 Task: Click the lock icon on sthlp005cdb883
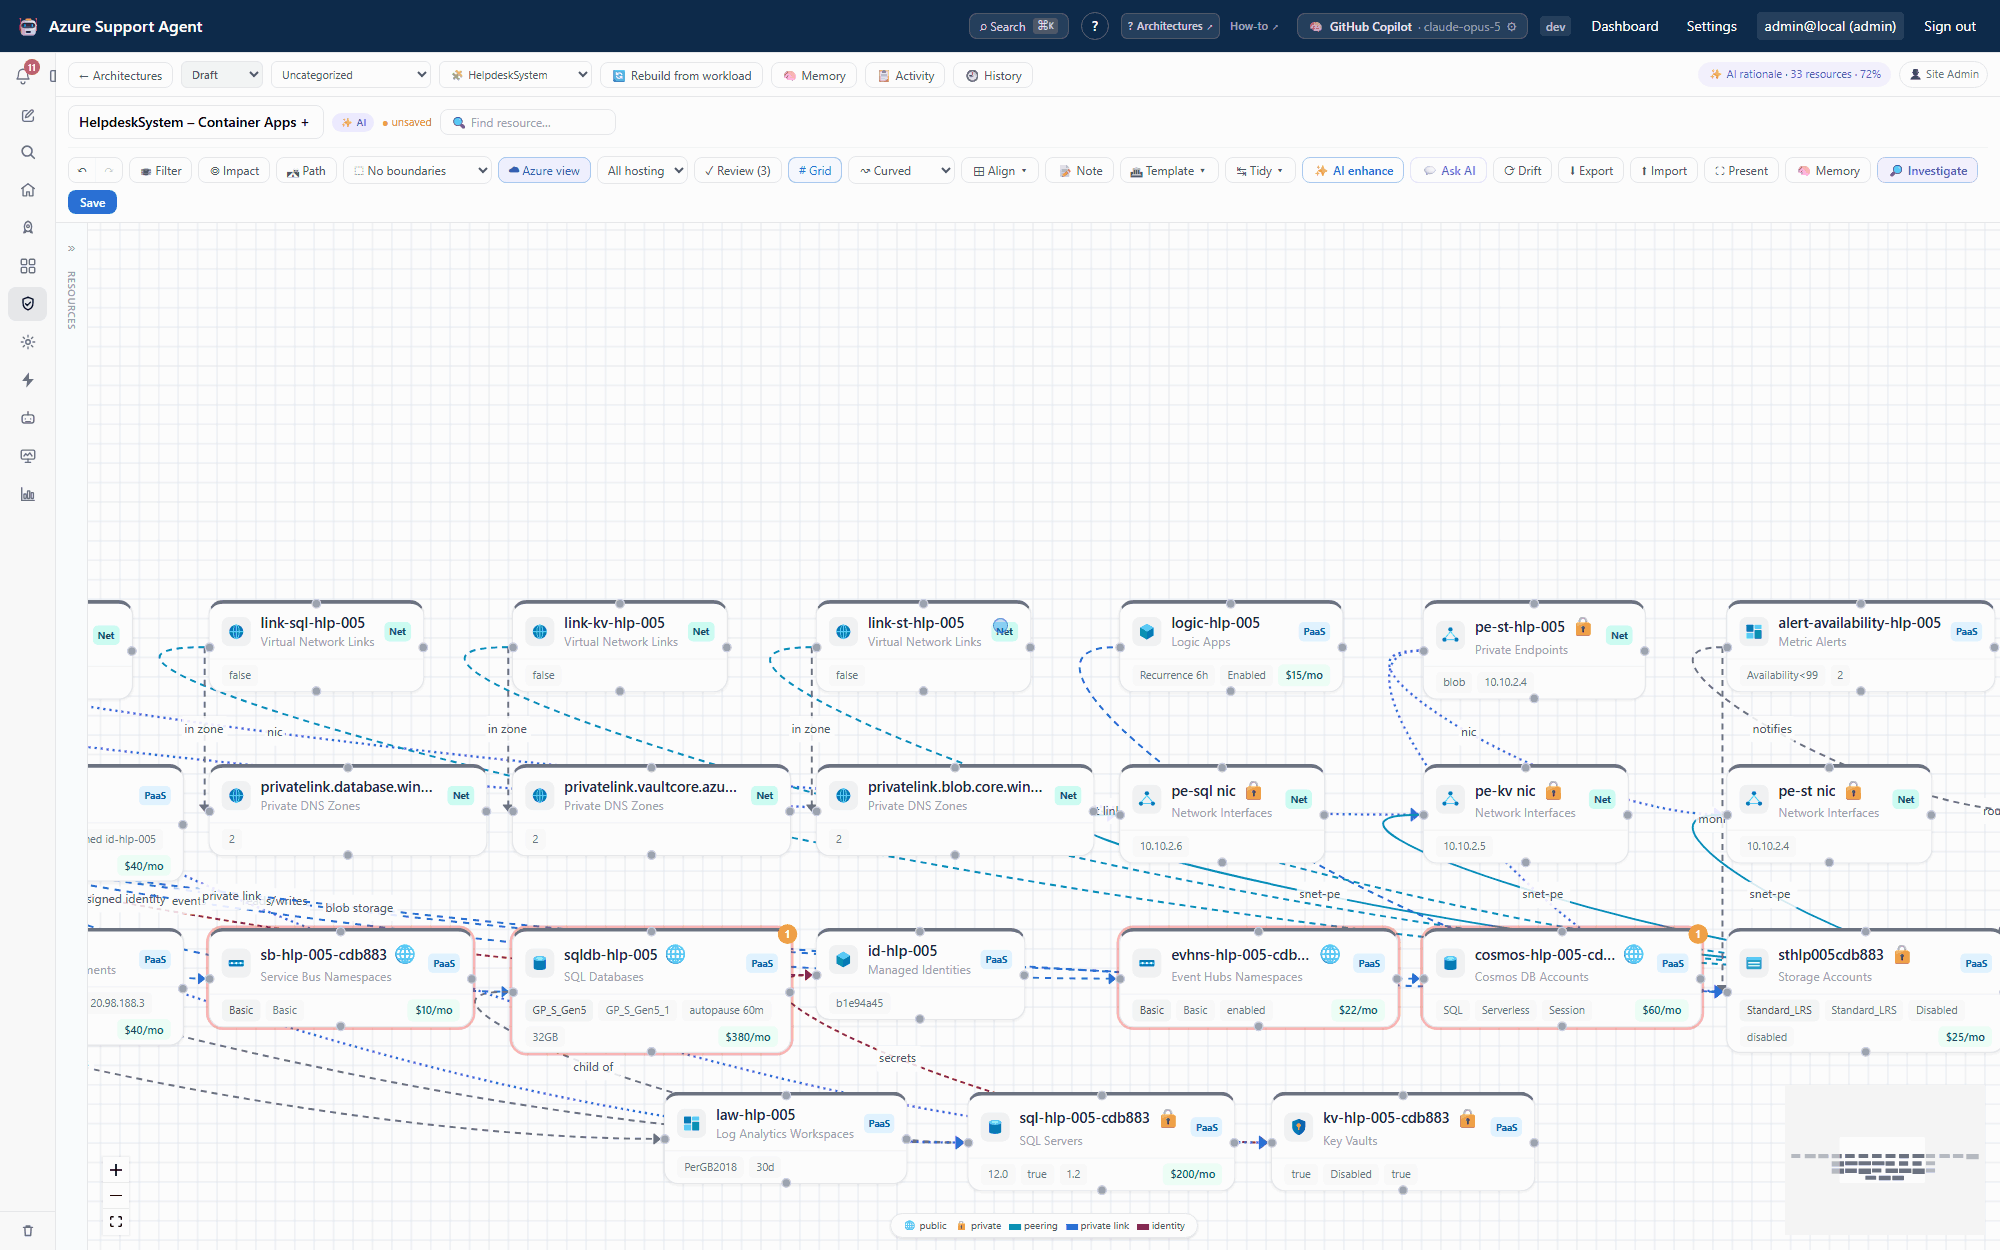pyautogui.click(x=1902, y=955)
